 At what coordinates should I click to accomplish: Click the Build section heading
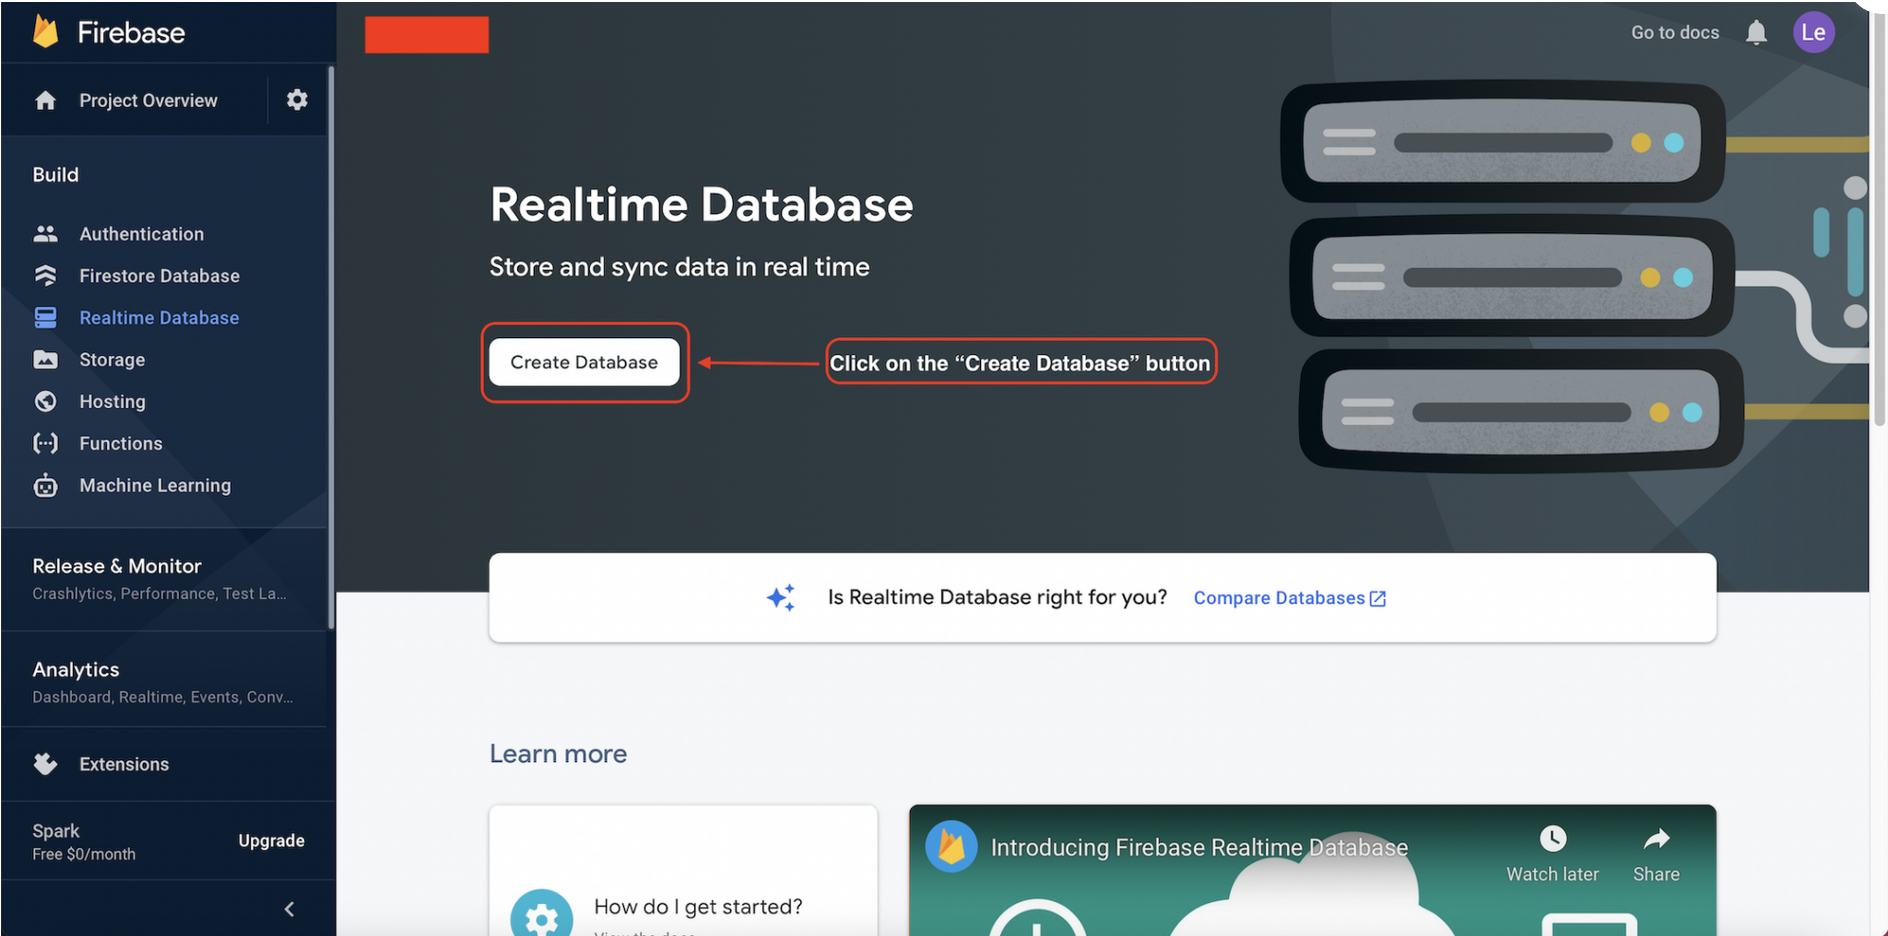56,175
